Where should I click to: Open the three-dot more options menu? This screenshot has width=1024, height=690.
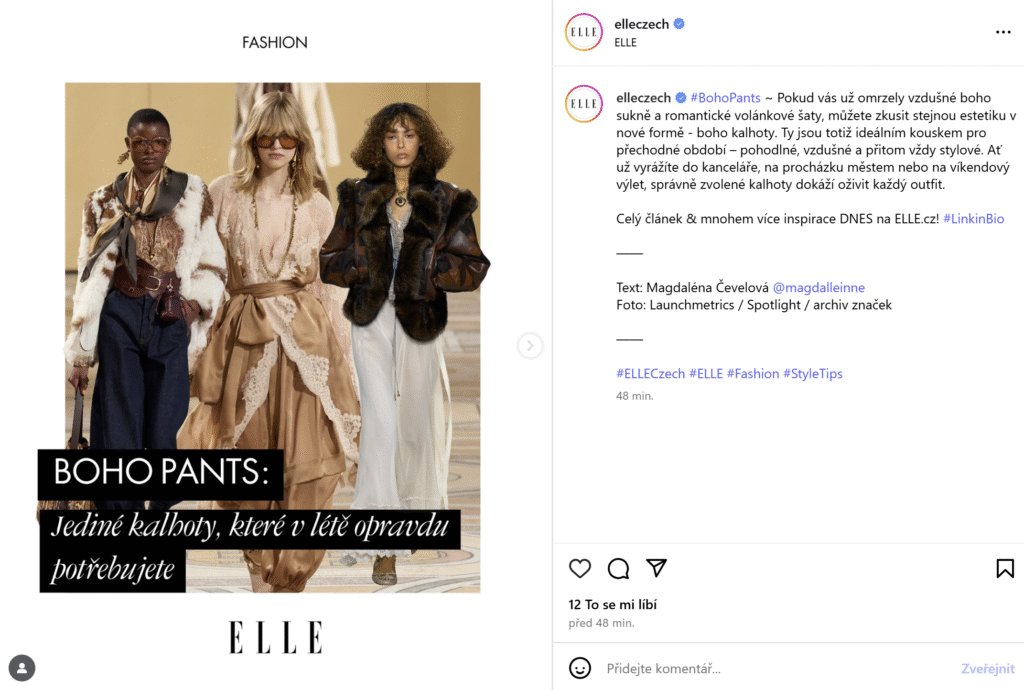[x=1003, y=32]
